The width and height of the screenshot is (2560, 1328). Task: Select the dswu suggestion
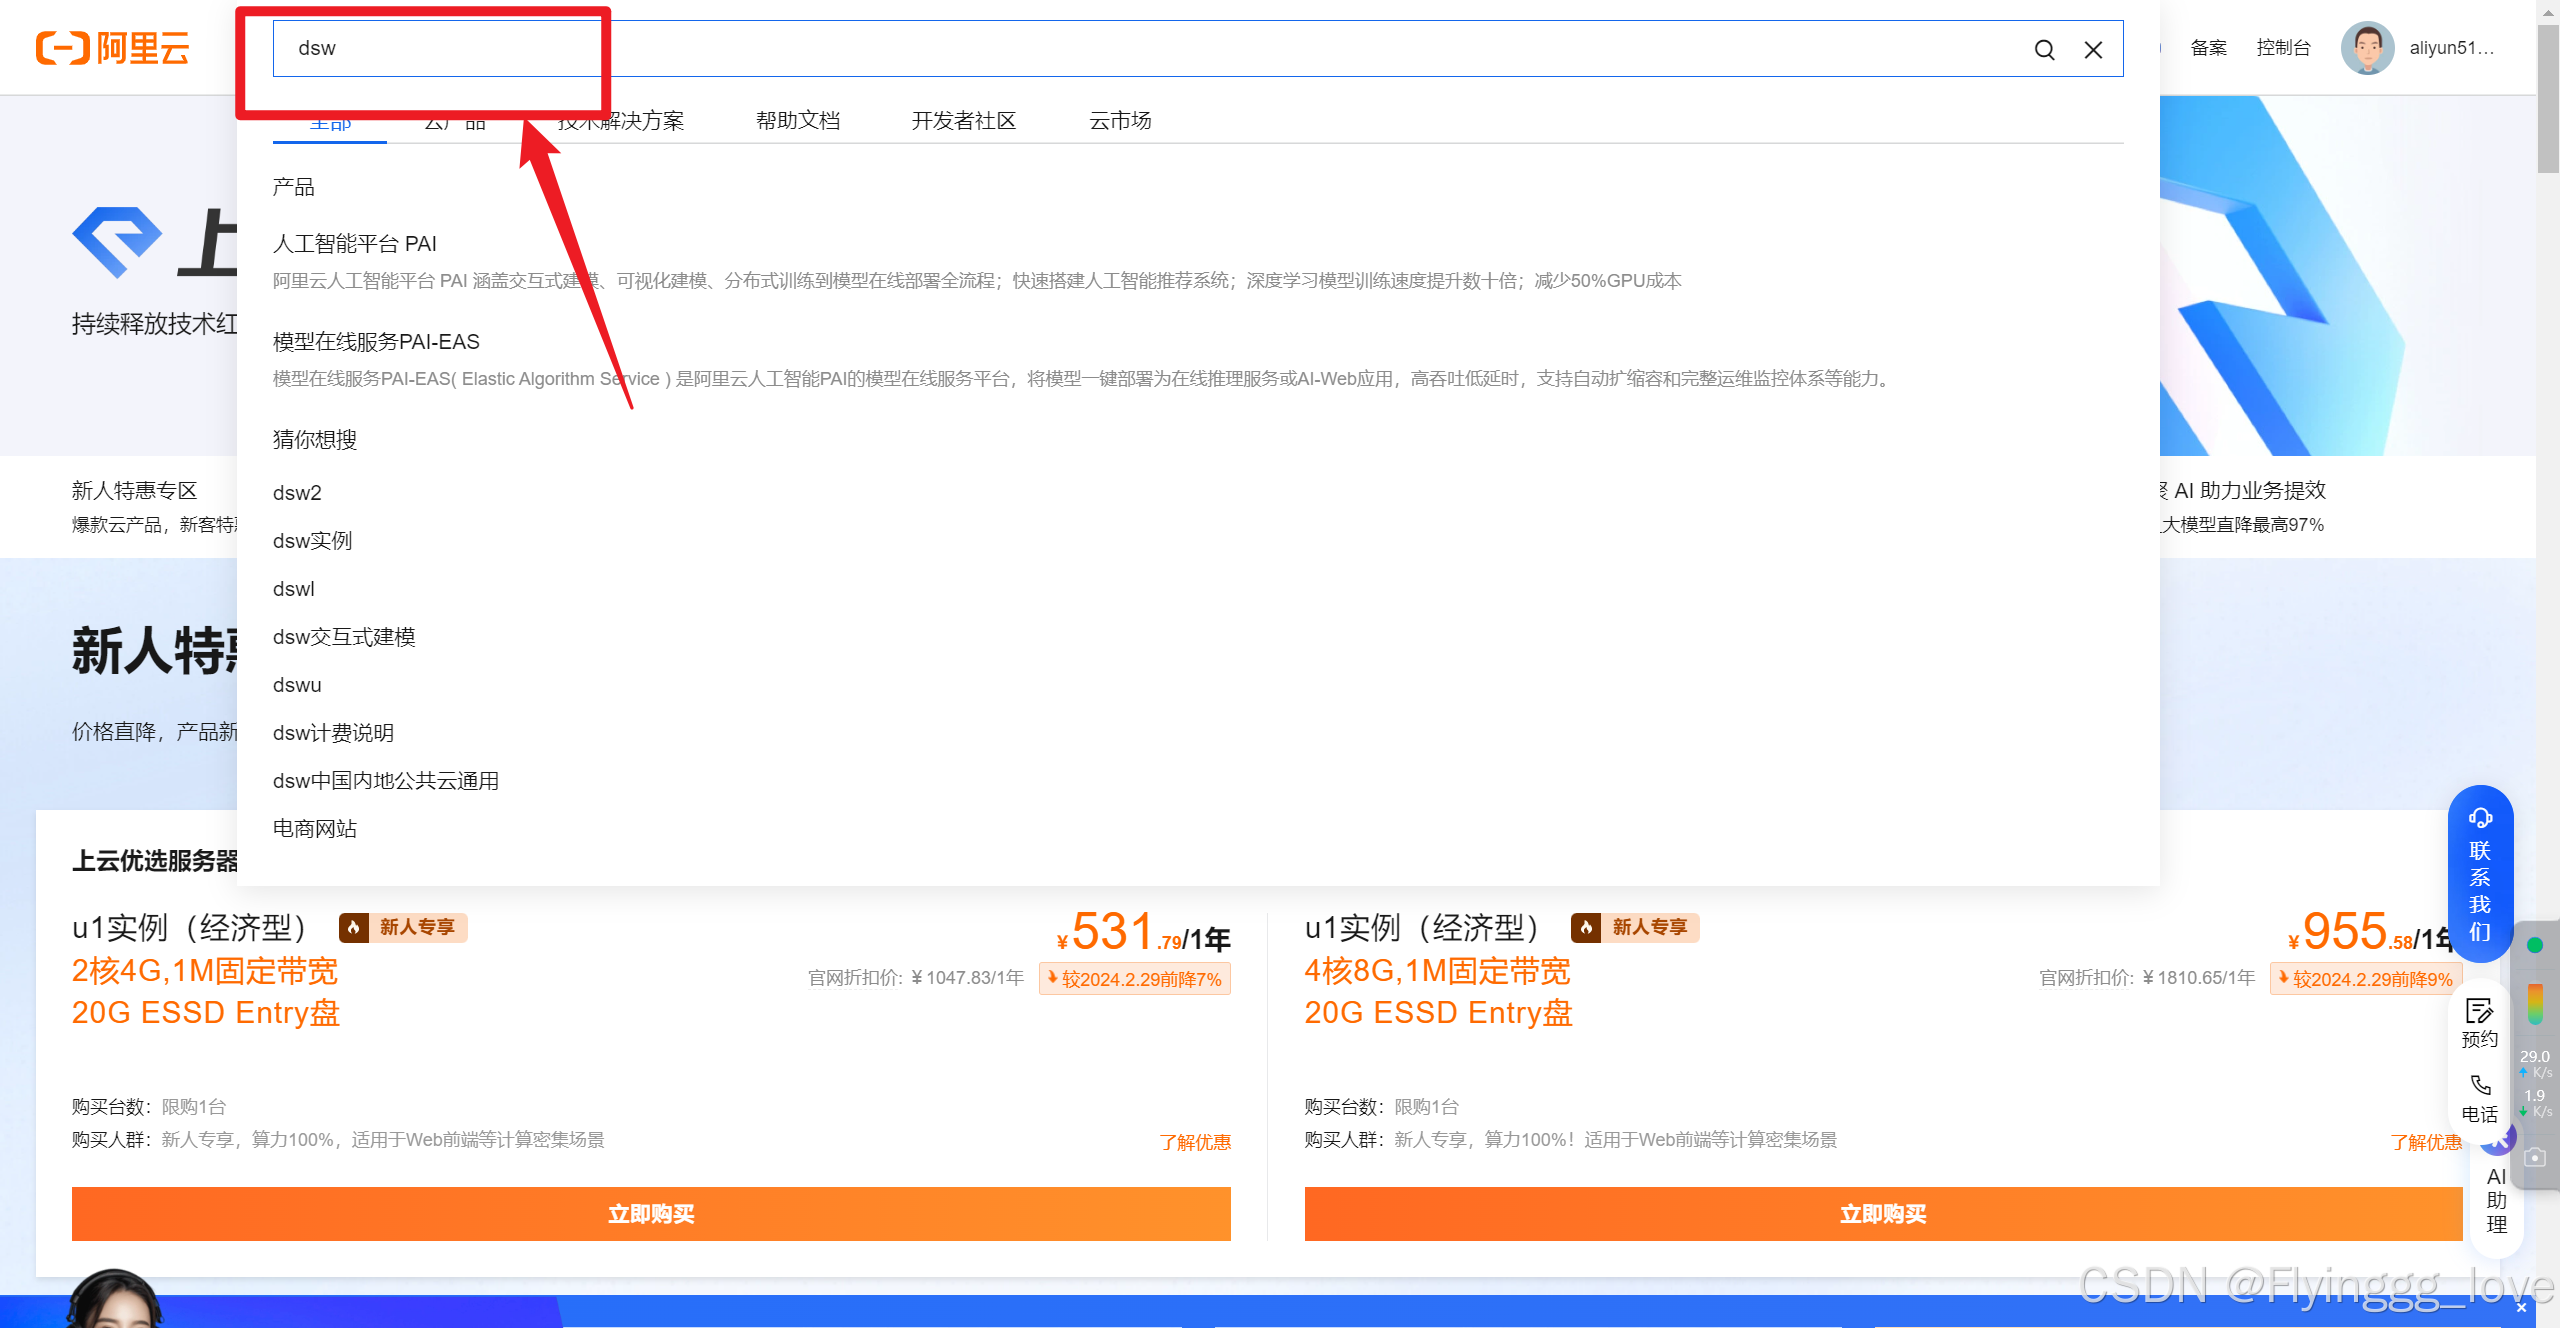[x=297, y=685]
